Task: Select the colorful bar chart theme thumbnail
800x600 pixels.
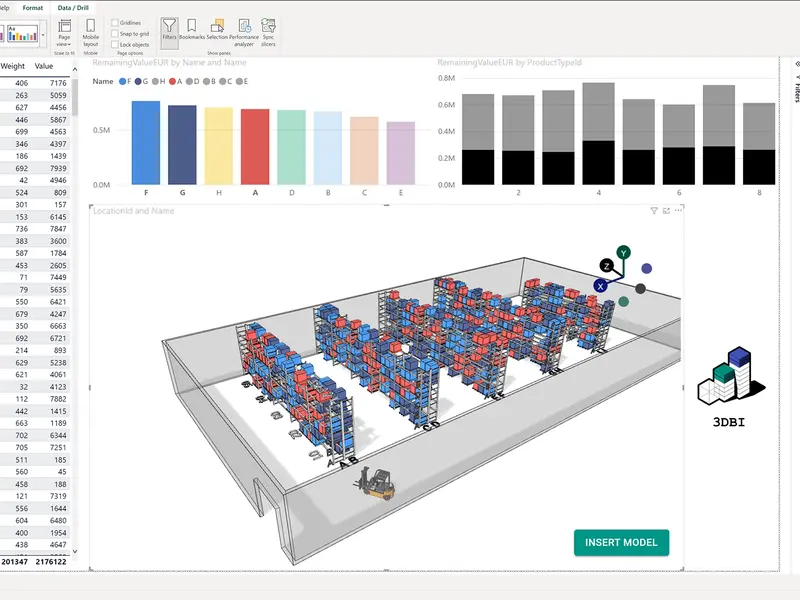Action: (x=22, y=34)
